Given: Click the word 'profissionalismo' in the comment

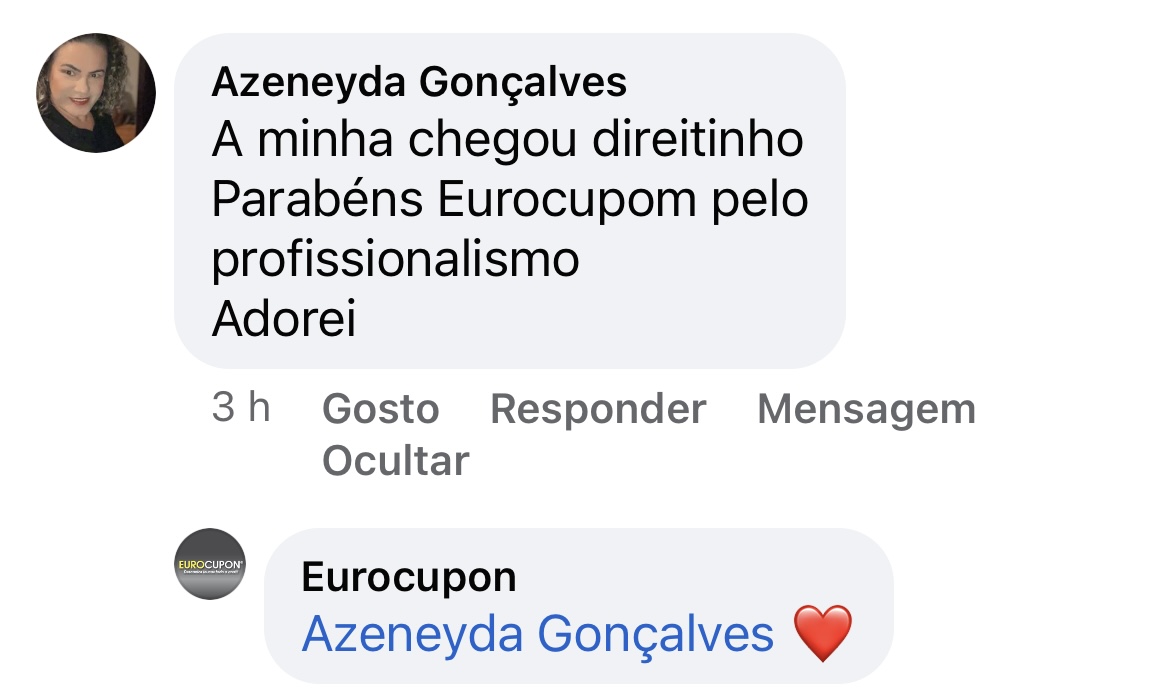Looking at the screenshot, I should coord(395,259).
